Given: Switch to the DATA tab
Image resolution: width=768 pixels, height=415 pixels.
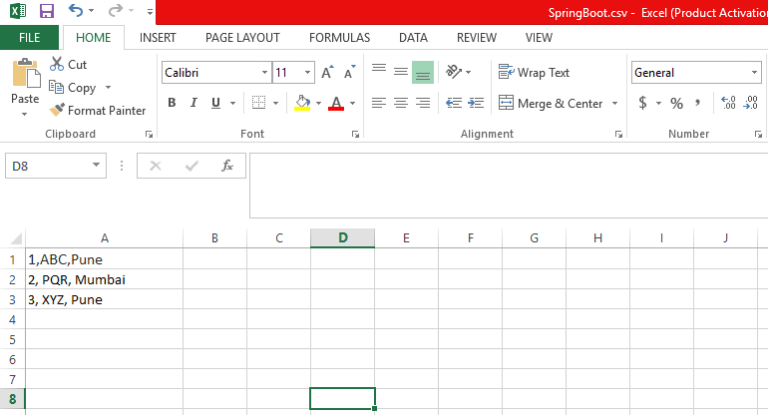Looking at the screenshot, I should [413, 38].
